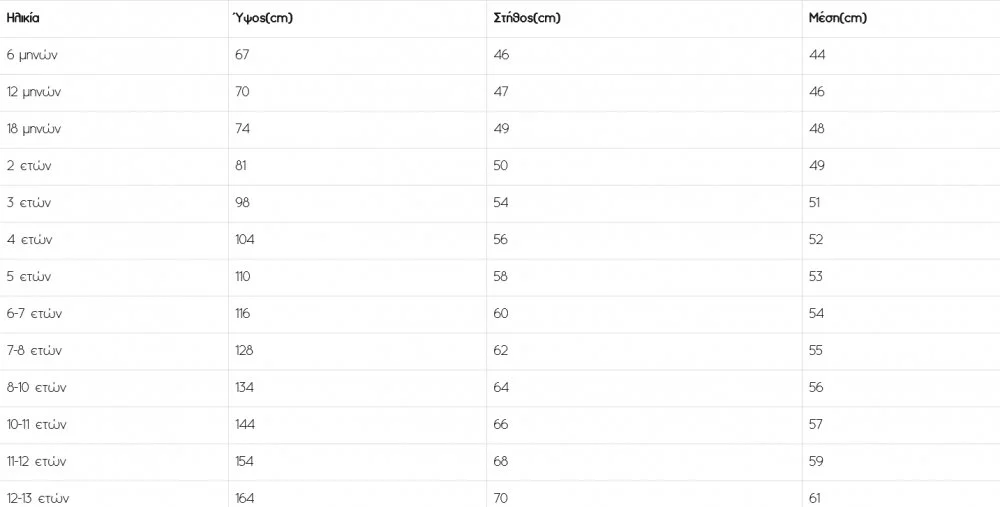
Task: Select chest value 70 in last row
Action: (501, 498)
